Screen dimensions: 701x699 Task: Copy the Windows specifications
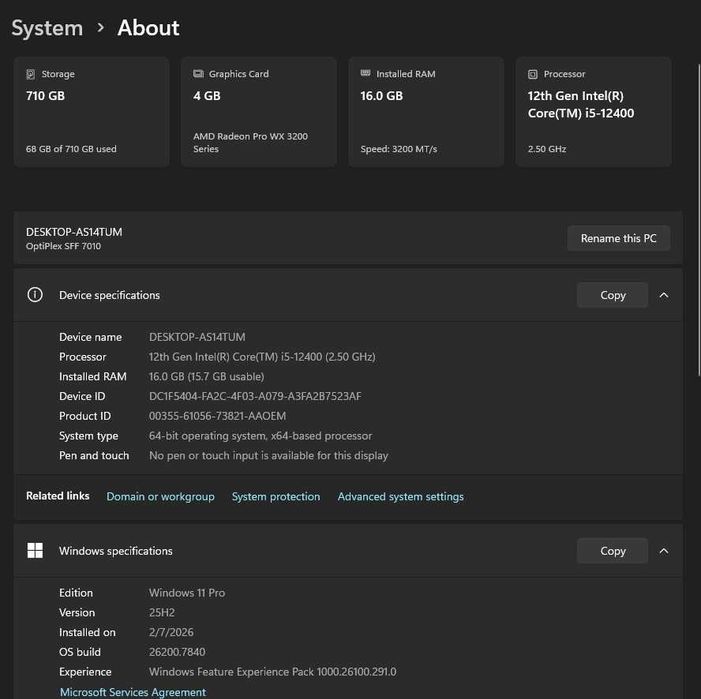coord(612,551)
